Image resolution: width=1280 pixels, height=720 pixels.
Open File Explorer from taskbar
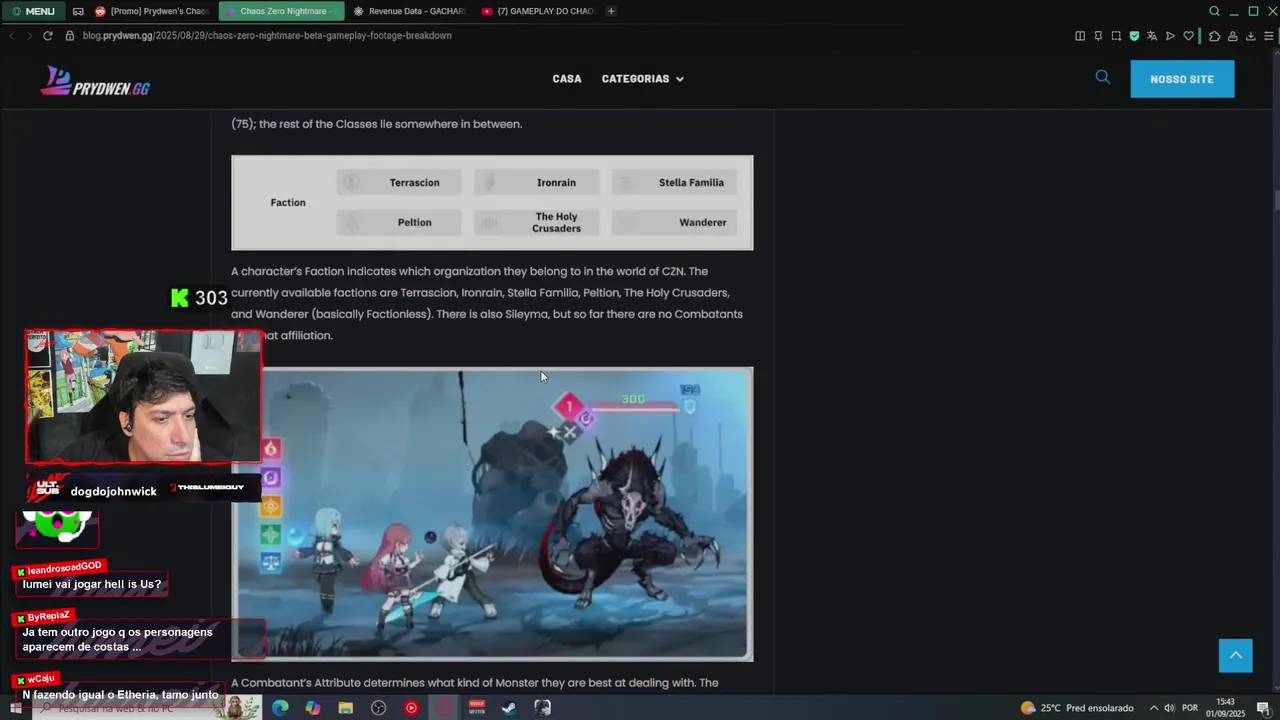point(345,708)
